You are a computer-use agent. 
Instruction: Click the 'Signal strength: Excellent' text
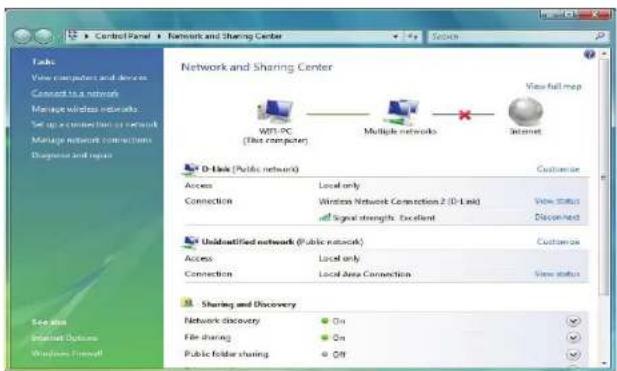pos(384,218)
